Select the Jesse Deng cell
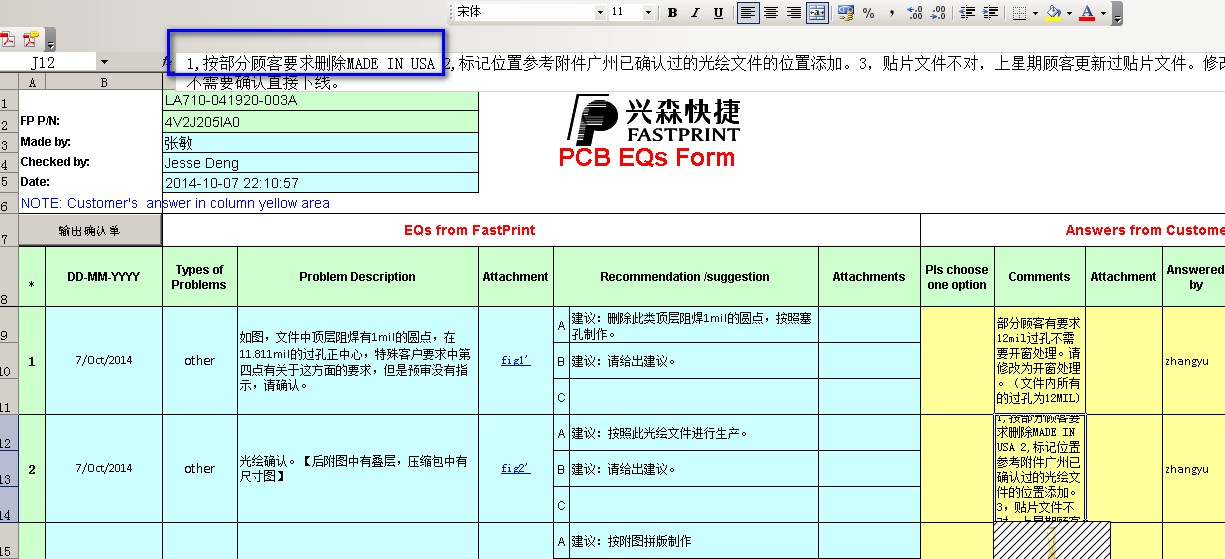The image size is (1225, 559). 320,163
